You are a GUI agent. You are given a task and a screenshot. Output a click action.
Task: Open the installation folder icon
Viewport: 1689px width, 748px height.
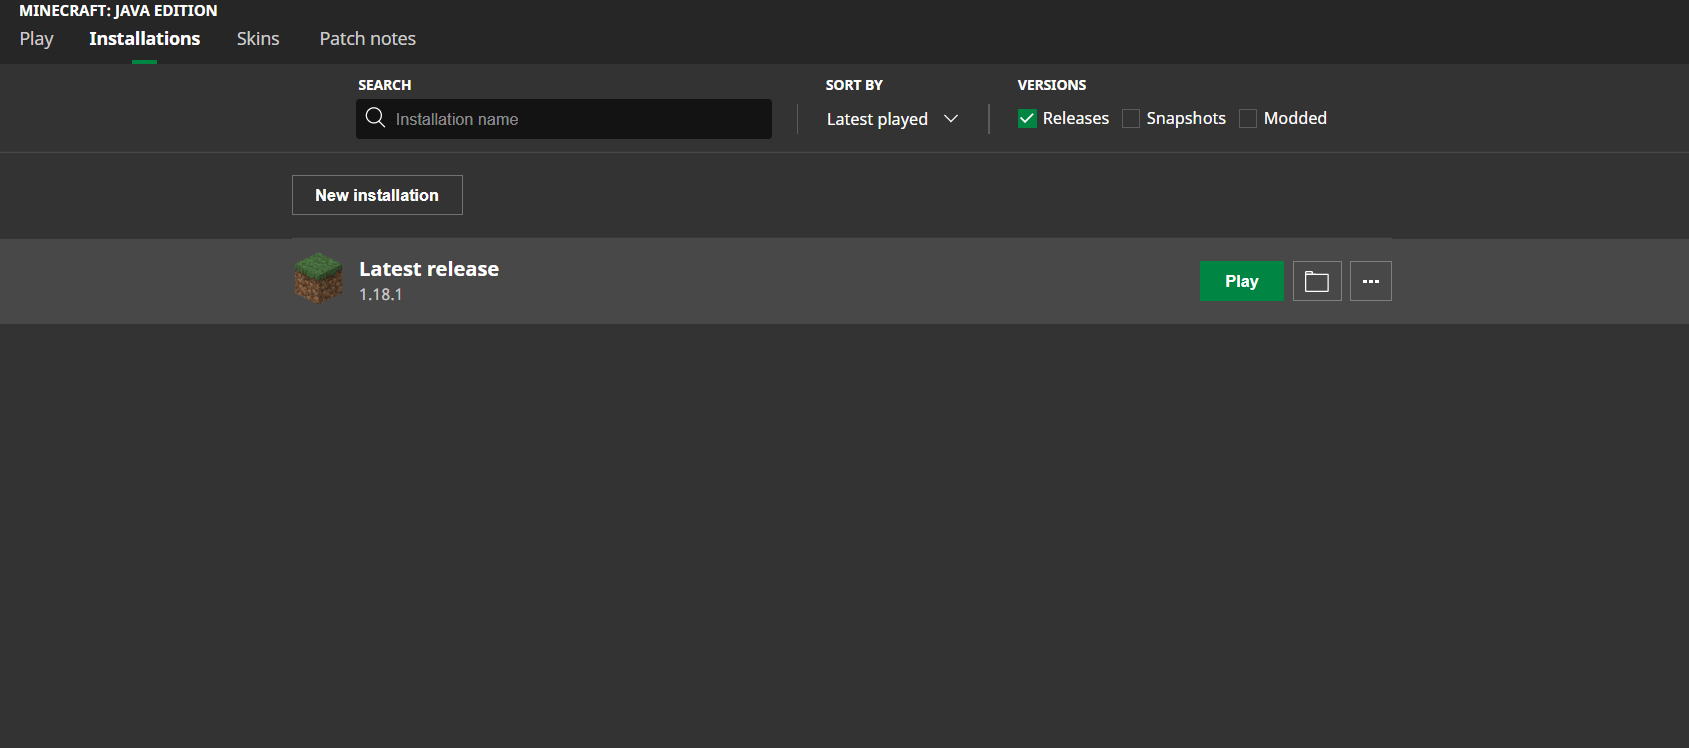pyautogui.click(x=1317, y=281)
